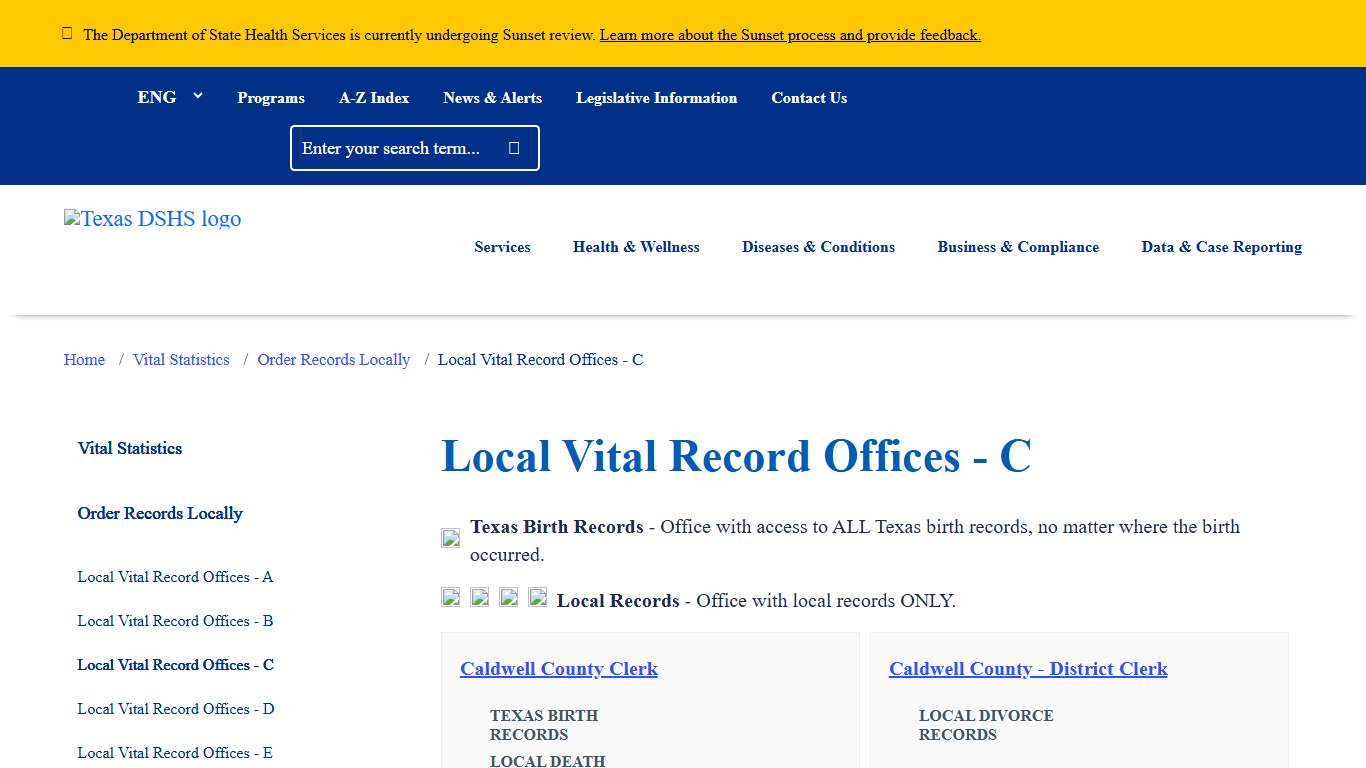The height and width of the screenshot is (768, 1366).
Task: Click the second Local Records image icon
Action: [479, 597]
